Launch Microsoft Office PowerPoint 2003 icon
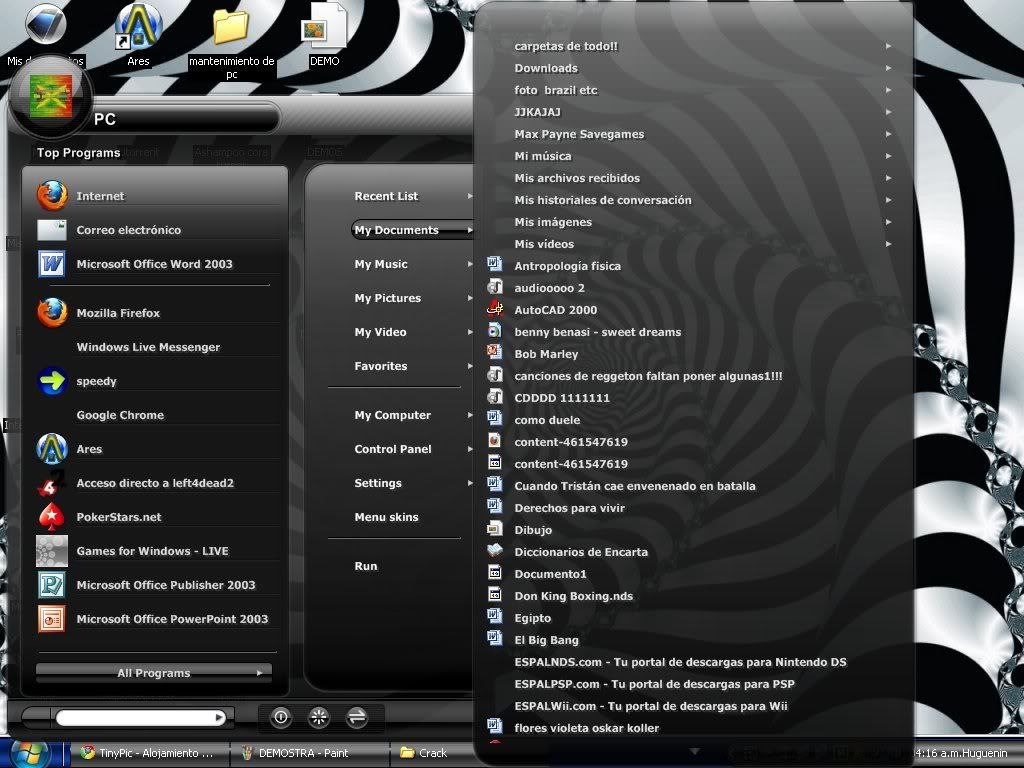Image resolution: width=1024 pixels, height=768 pixels. [x=52, y=618]
